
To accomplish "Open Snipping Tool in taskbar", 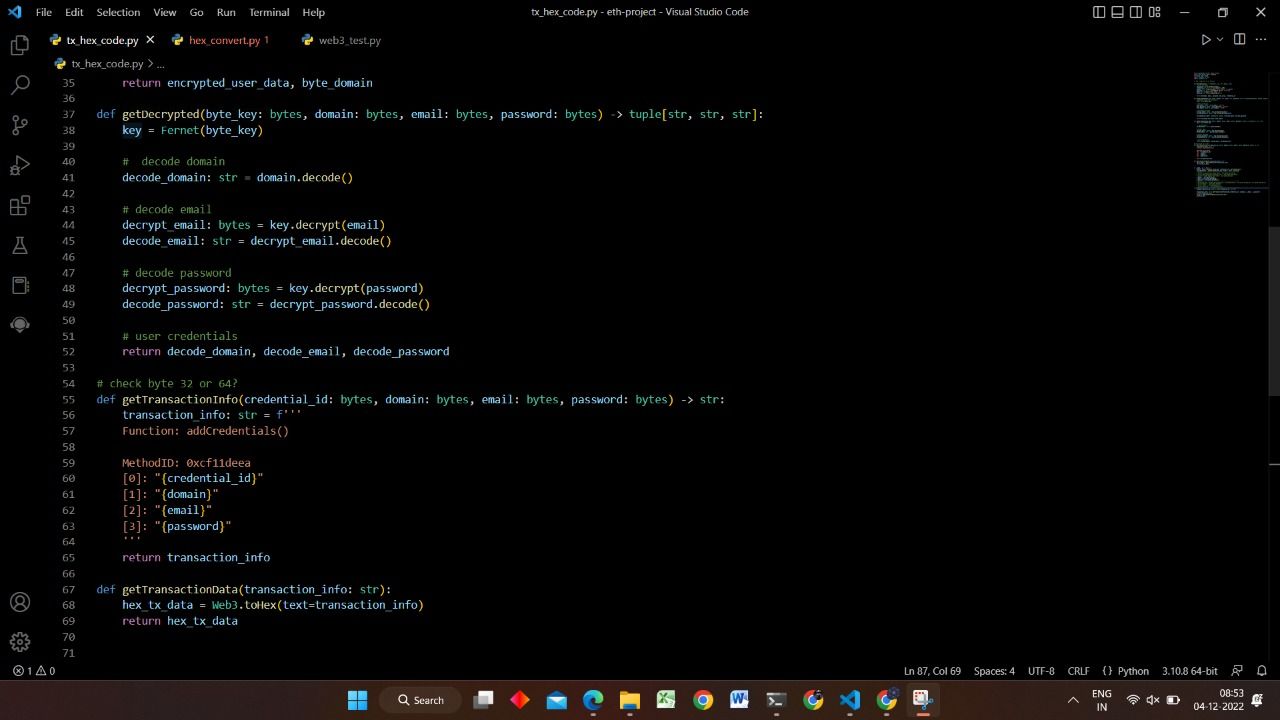I will point(923,700).
